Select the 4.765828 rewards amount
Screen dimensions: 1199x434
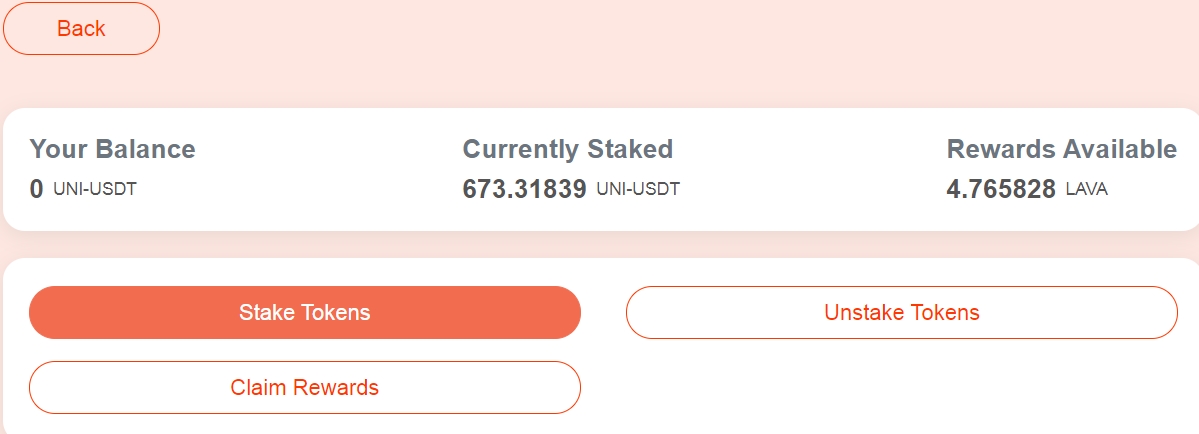click(1001, 189)
